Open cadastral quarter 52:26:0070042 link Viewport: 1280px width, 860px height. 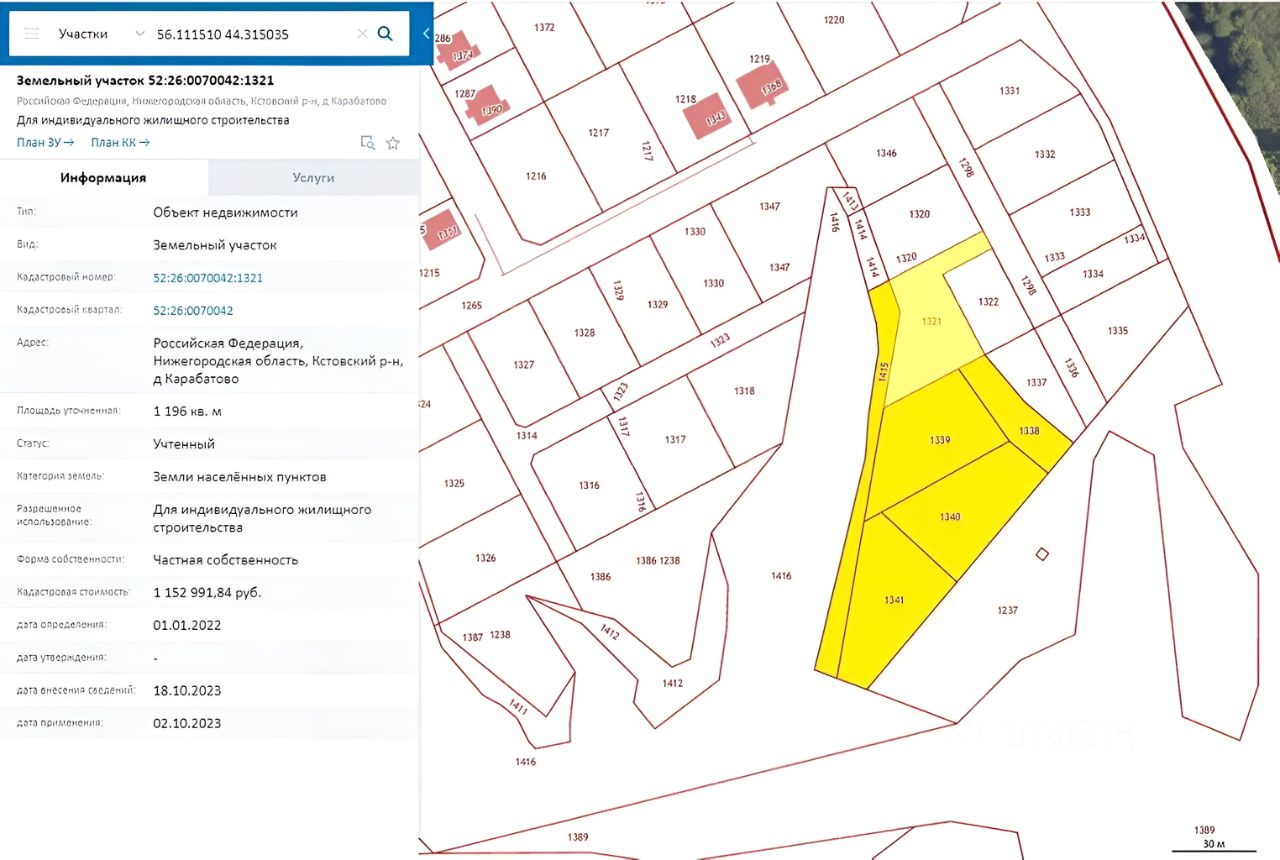tap(193, 311)
